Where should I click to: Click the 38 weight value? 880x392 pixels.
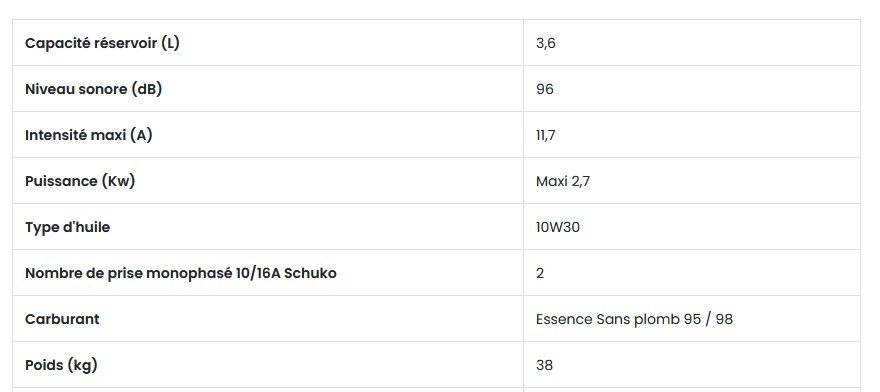[x=544, y=366]
